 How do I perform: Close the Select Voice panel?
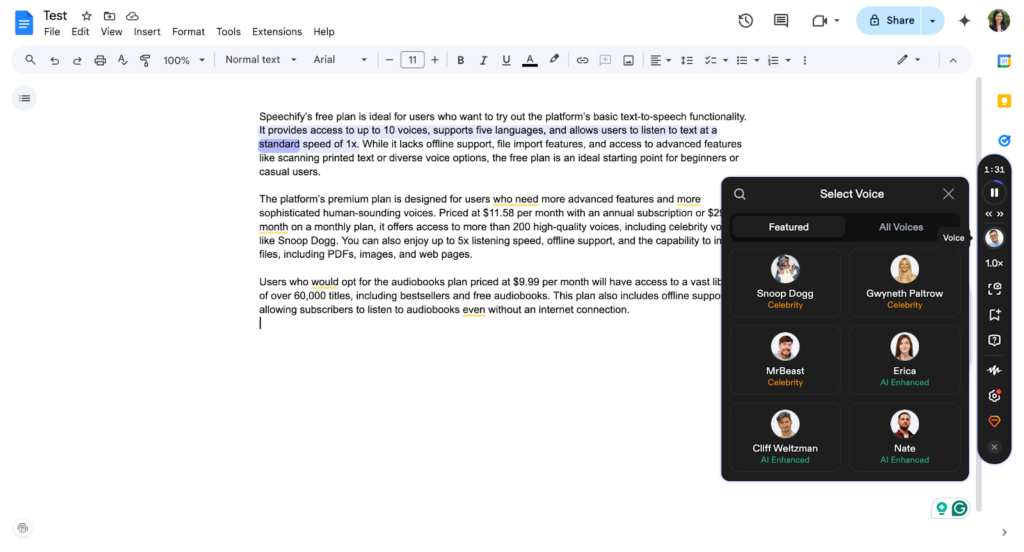click(948, 194)
